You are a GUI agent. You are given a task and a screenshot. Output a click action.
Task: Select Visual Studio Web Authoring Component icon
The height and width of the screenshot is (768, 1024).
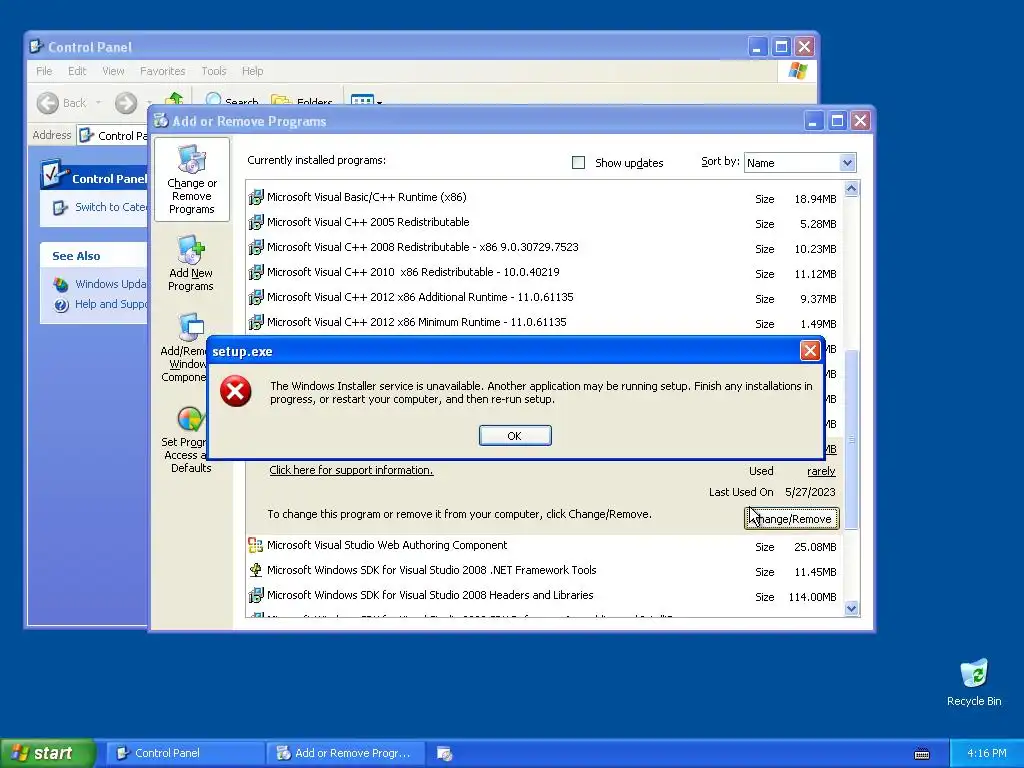click(x=256, y=545)
